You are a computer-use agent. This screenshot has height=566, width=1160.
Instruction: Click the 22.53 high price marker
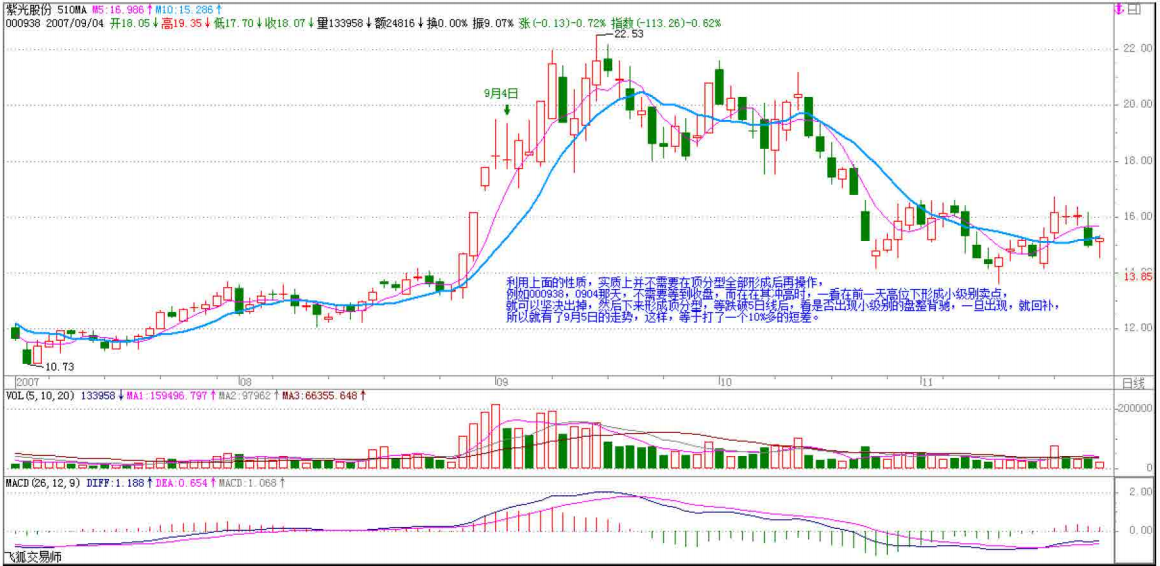[x=627, y=34]
